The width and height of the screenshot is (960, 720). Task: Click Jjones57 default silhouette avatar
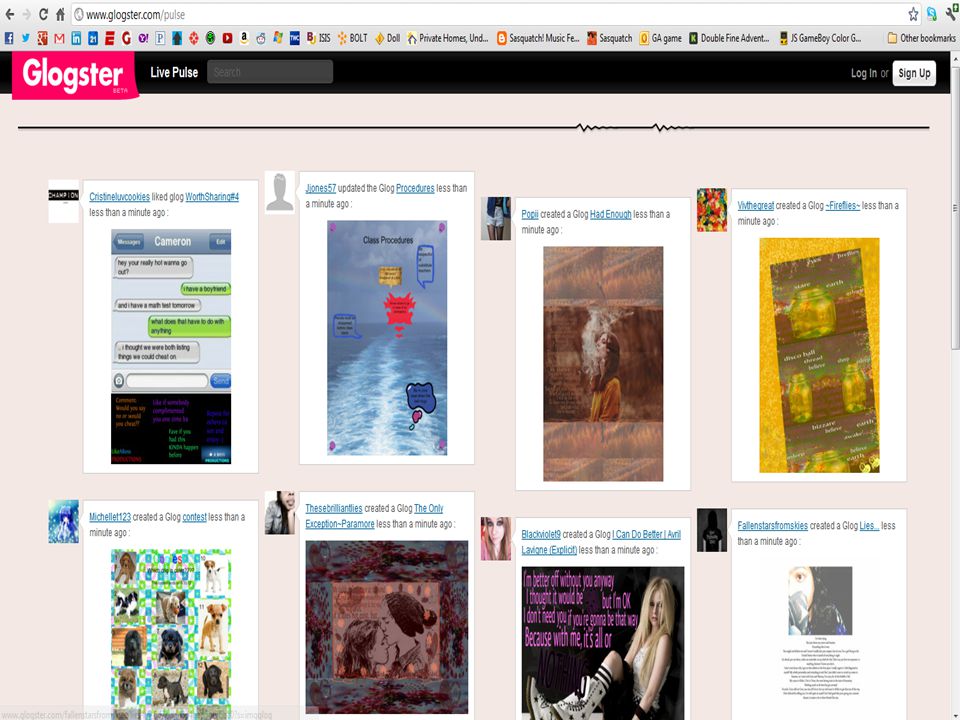tap(280, 192)
